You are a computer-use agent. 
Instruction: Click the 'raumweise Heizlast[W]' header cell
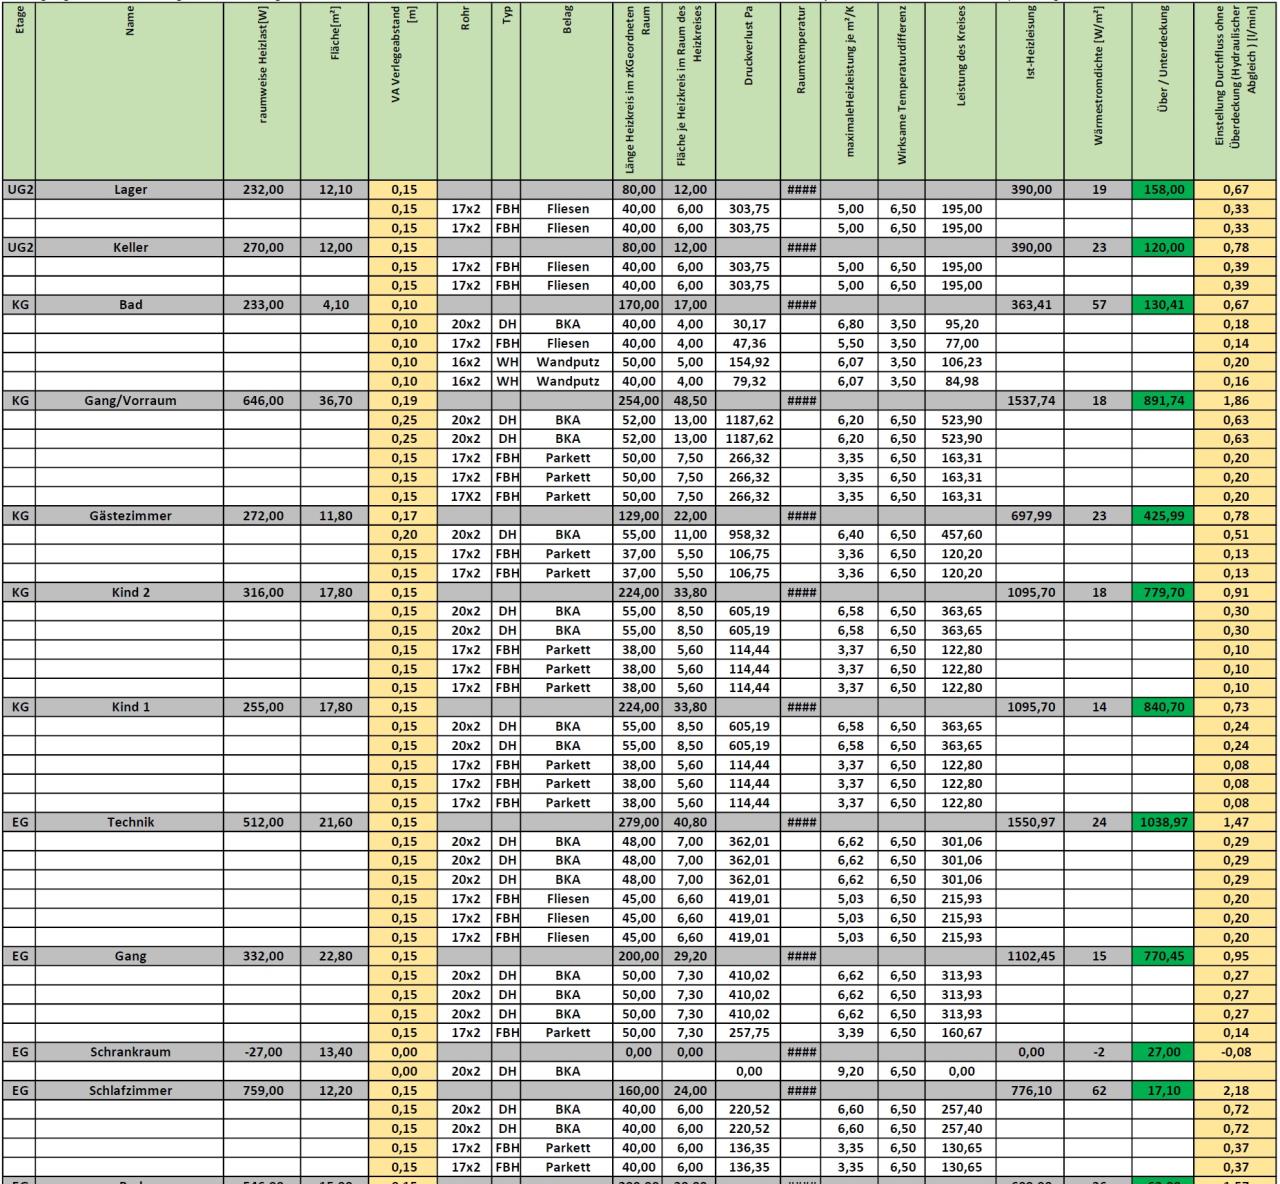(x=263, y=90)
